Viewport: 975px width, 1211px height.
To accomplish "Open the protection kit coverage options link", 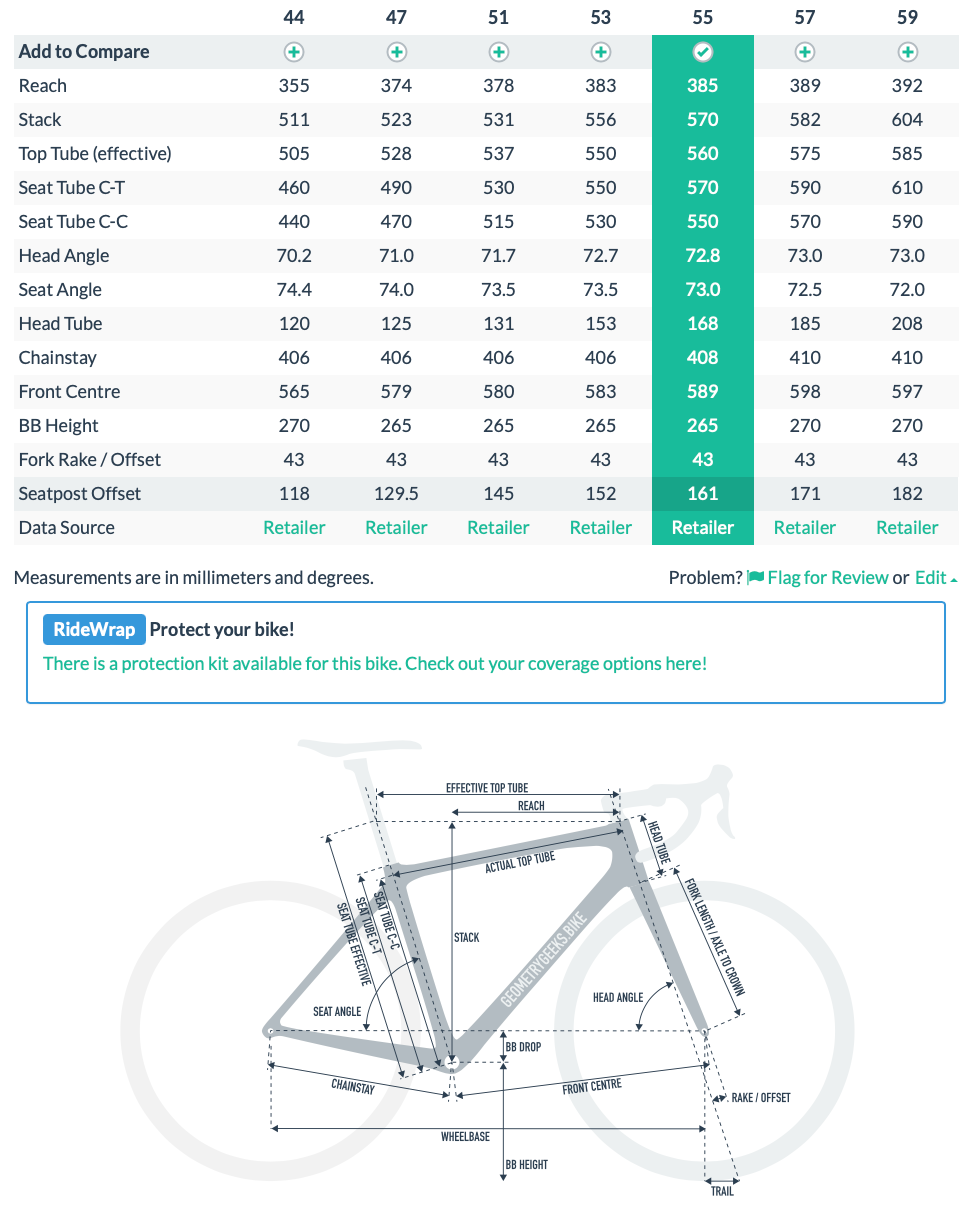I will coord(375,663).
